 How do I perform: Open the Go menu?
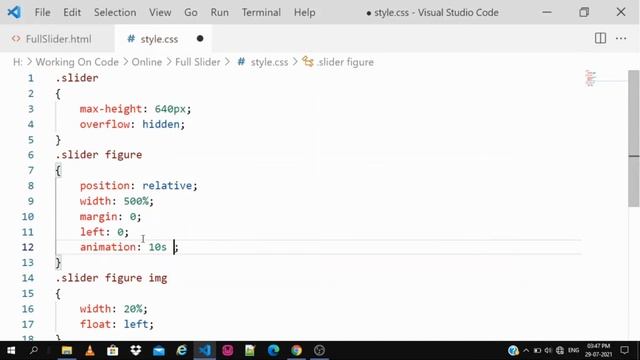coord(191,12)
